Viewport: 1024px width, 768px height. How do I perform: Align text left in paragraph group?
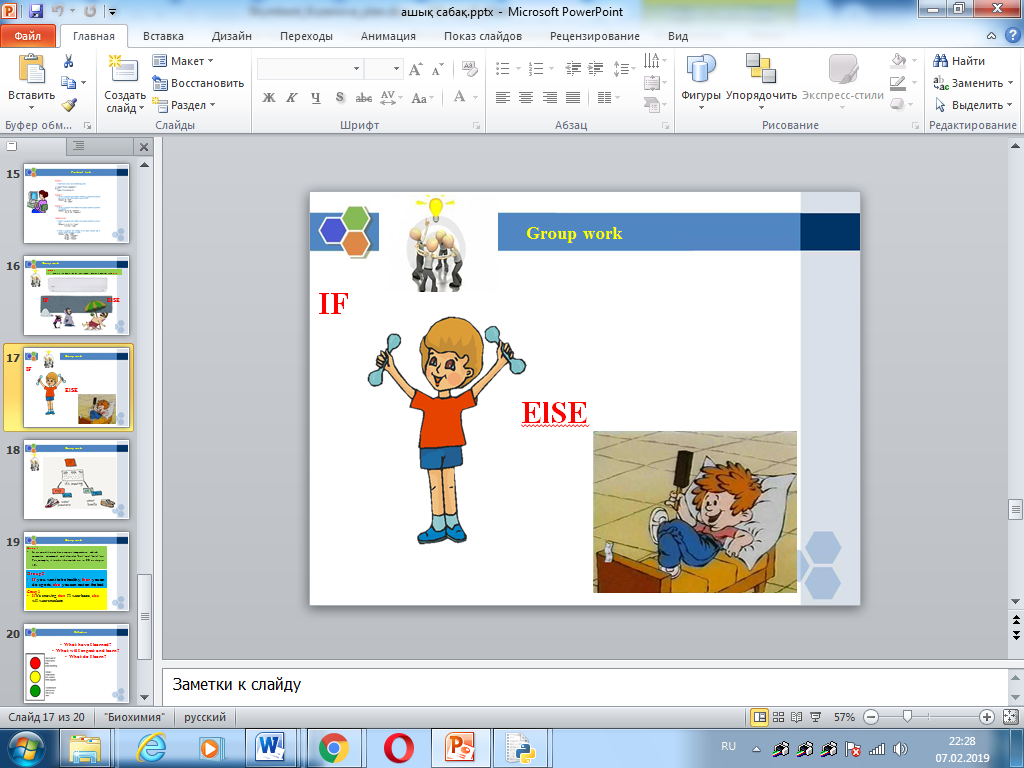pyautogui.click(x=502, y=98)
